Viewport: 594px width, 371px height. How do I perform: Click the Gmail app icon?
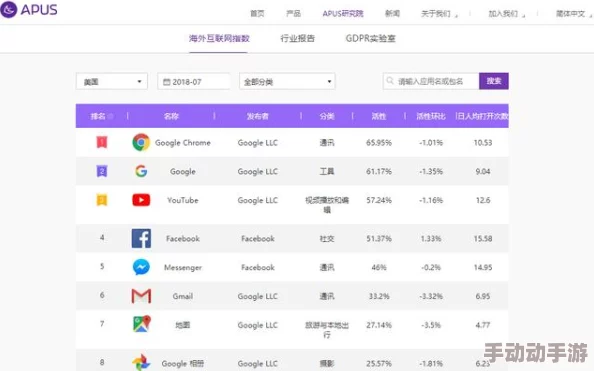pyautogui.click(x=141, y=296)
